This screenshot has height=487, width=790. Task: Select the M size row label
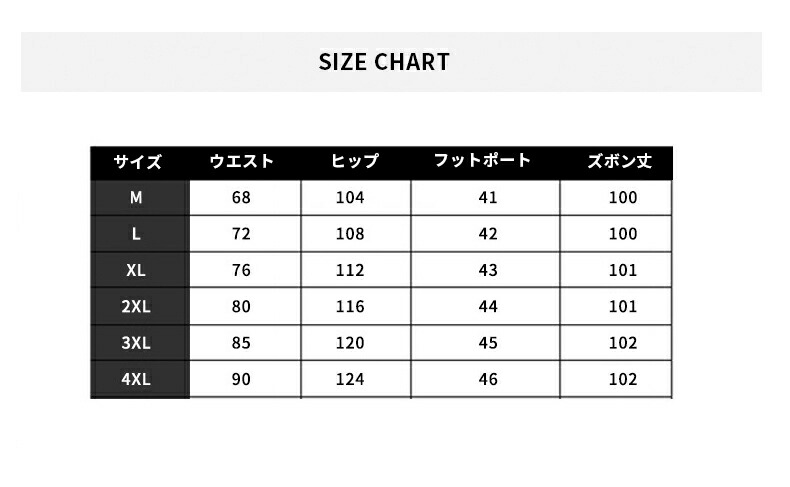click(x=137, y=198)
